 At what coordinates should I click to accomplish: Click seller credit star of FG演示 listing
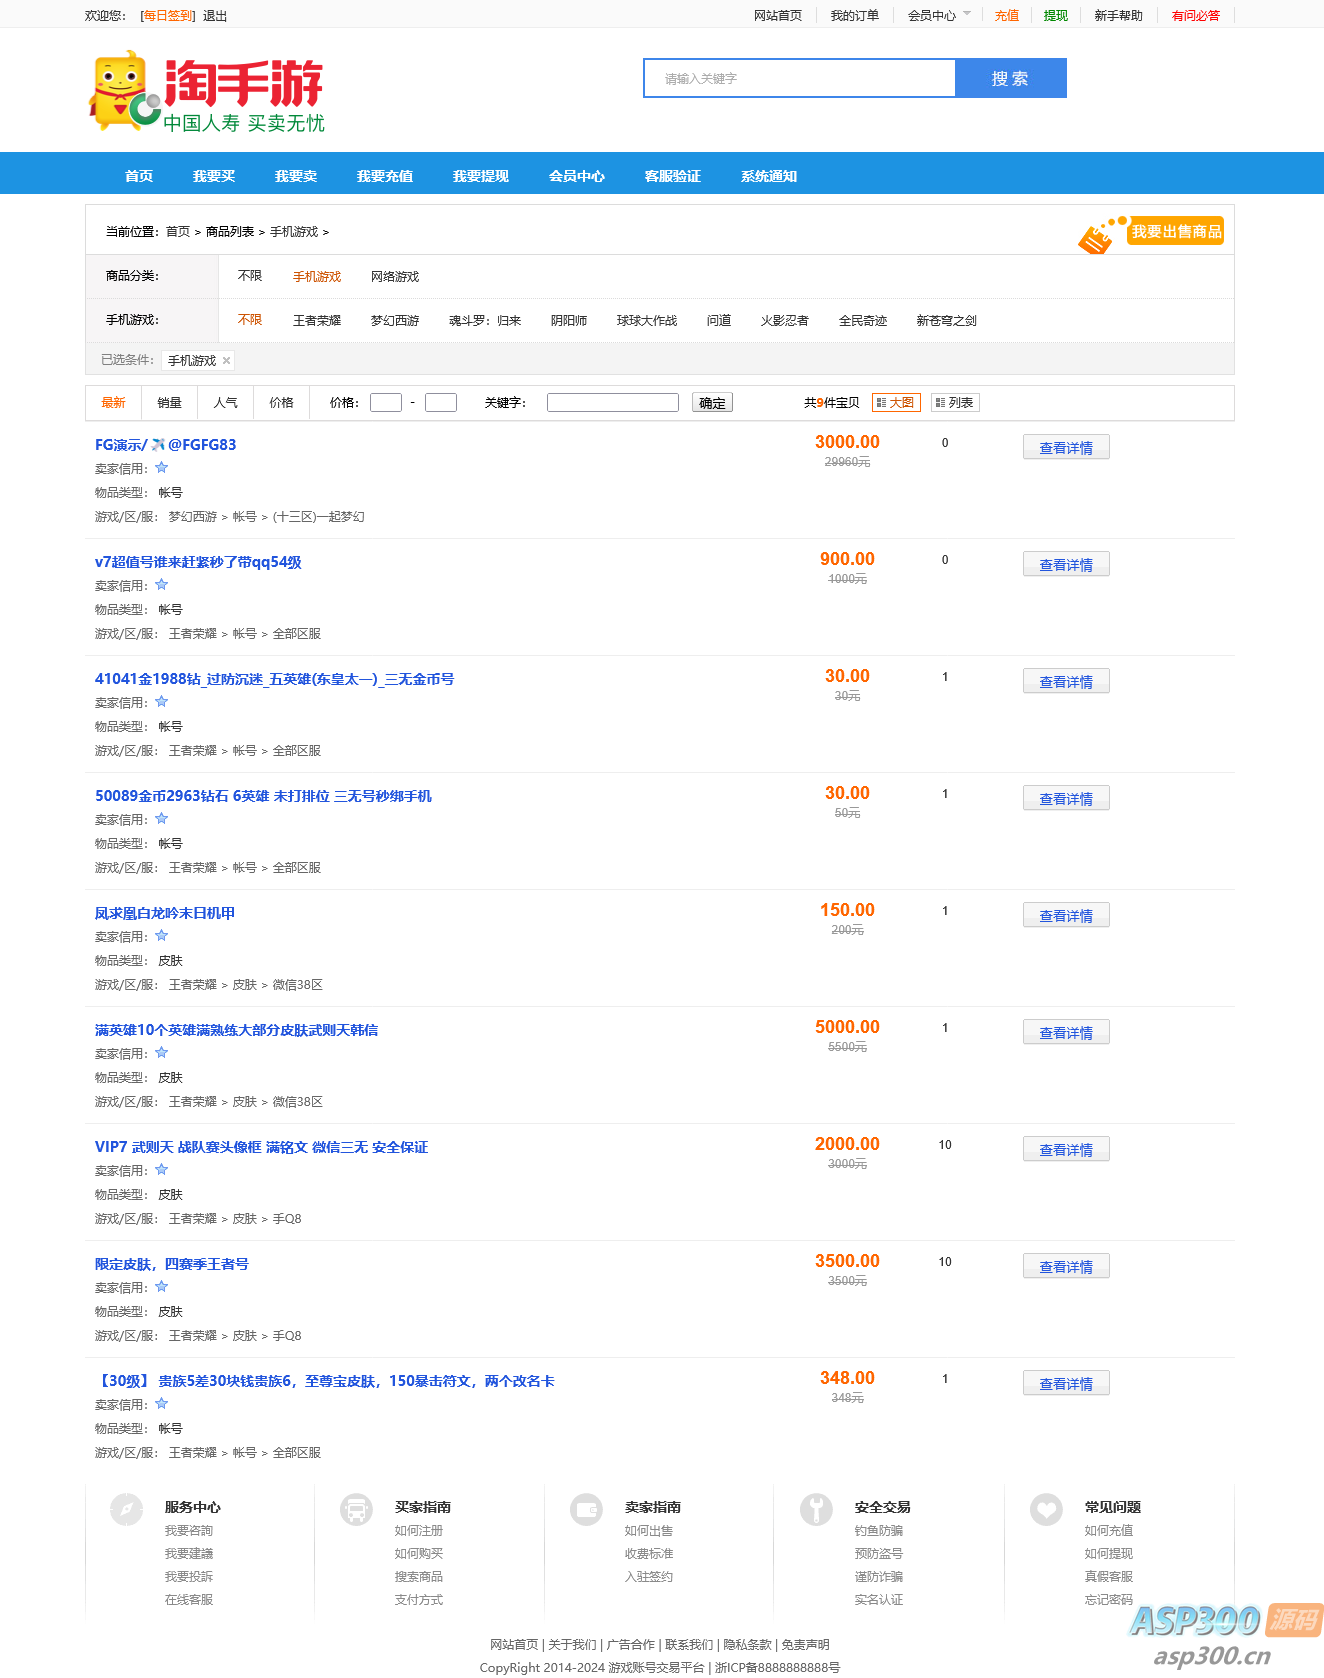click(161, 468)
